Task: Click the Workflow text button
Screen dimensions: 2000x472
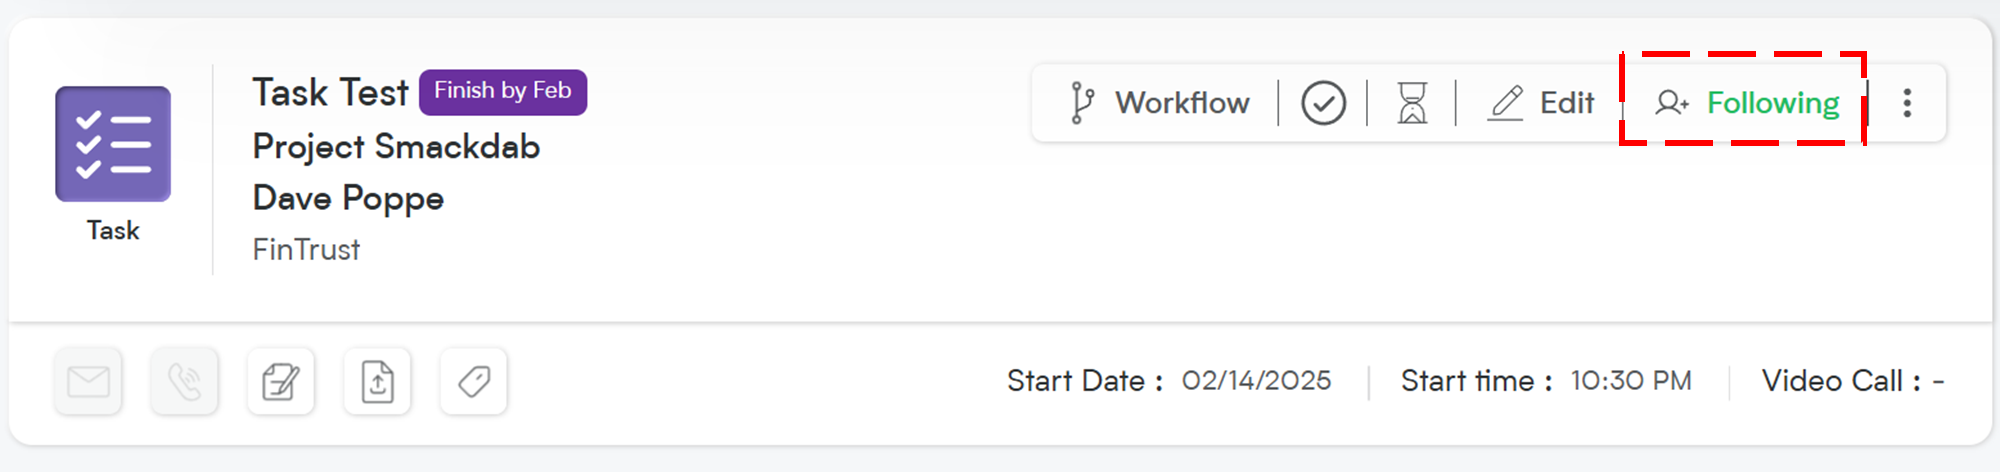Action: click(x=1182, y=103)
